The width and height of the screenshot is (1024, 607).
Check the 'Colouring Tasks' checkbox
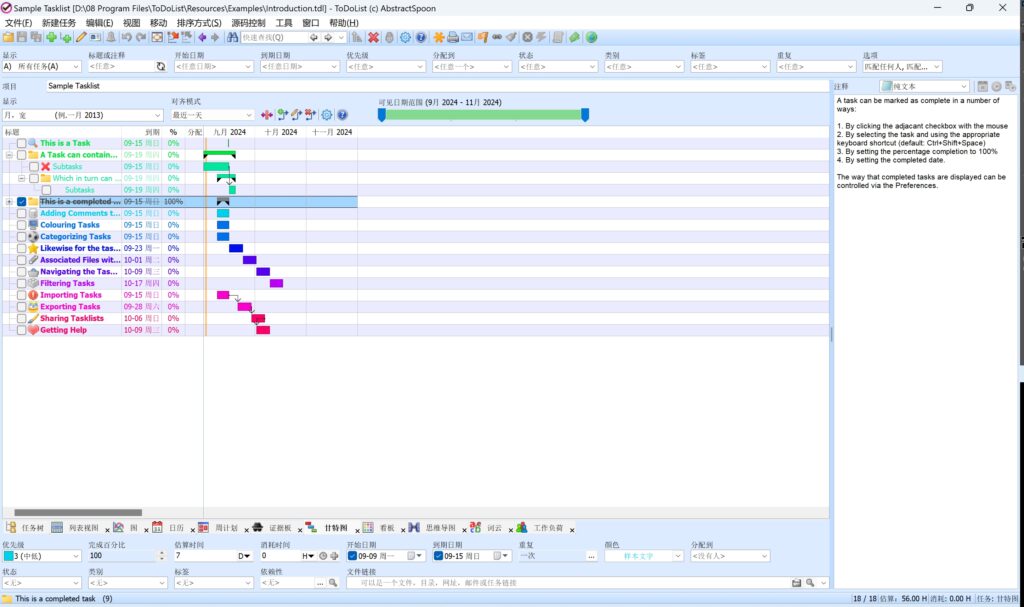click(22, 225)
